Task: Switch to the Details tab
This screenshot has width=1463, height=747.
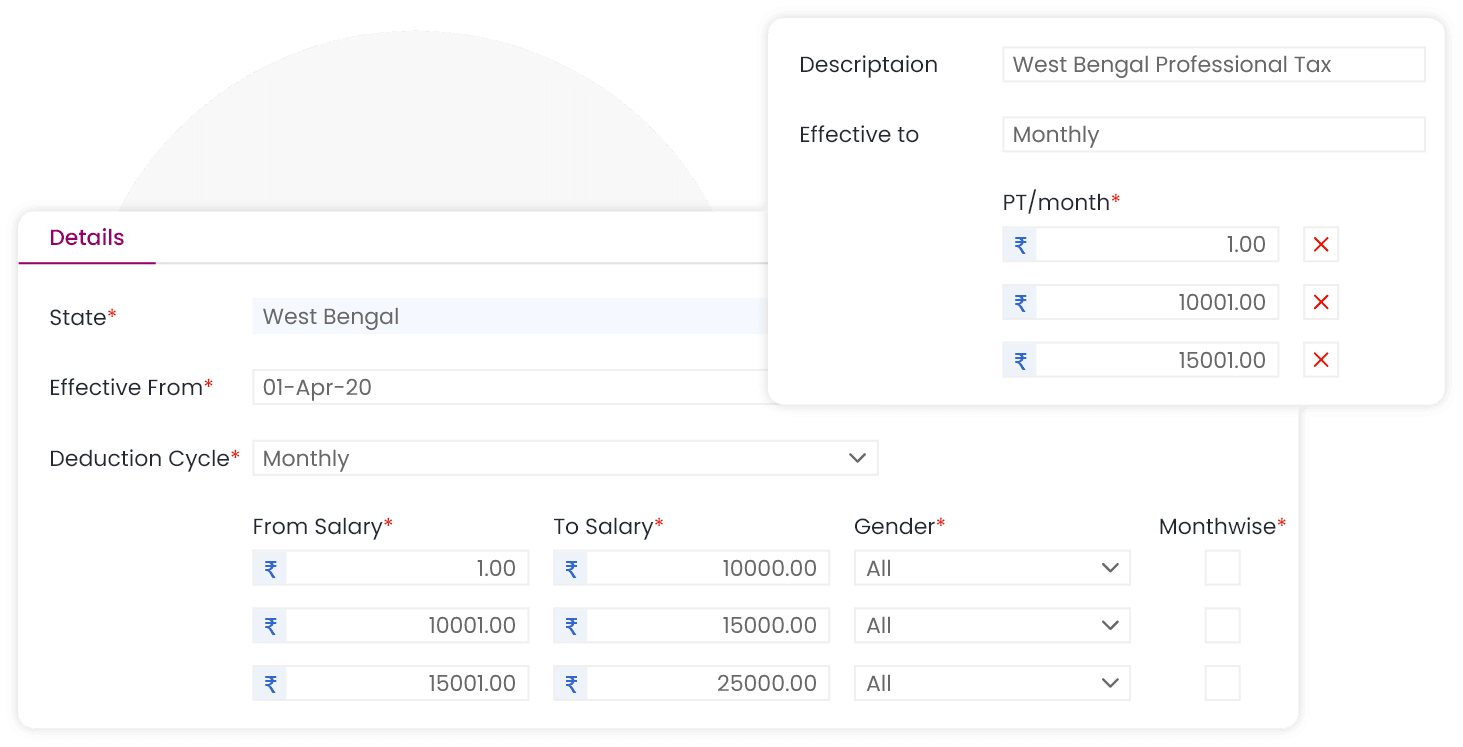Action: coord(87,238)
